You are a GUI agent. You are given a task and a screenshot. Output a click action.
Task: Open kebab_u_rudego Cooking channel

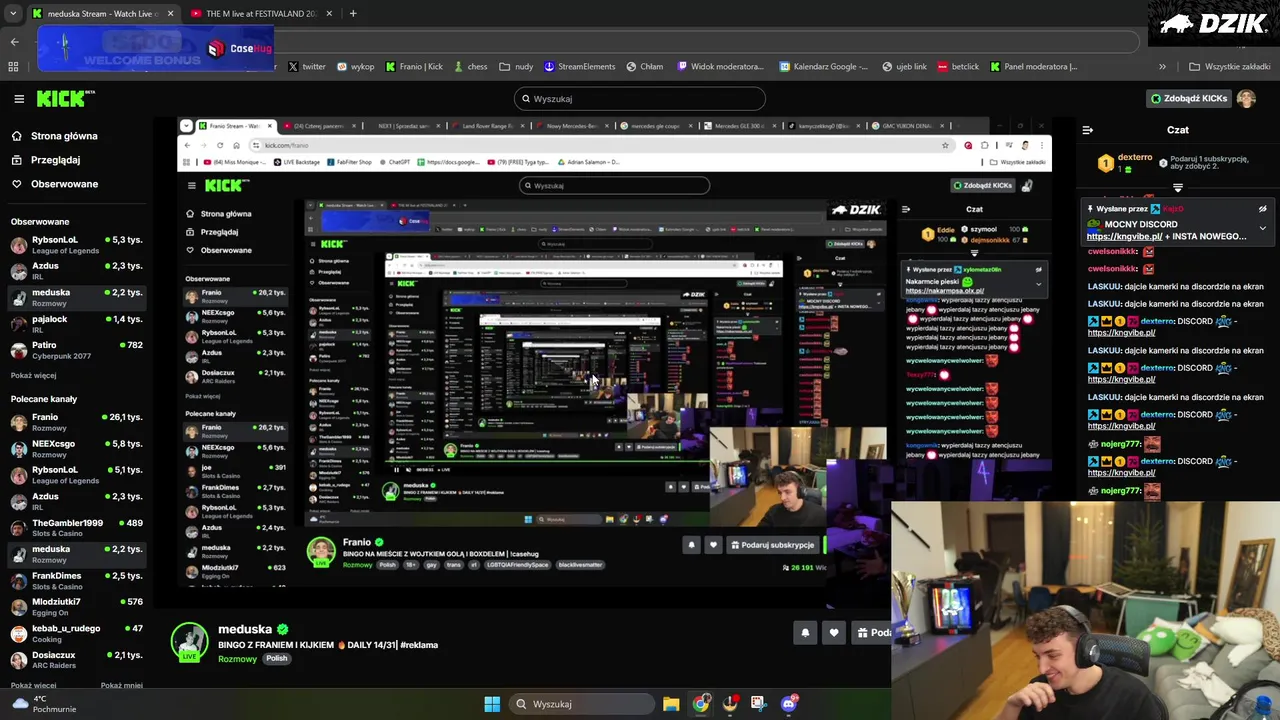pyautogui.click(x=76, y=634)
